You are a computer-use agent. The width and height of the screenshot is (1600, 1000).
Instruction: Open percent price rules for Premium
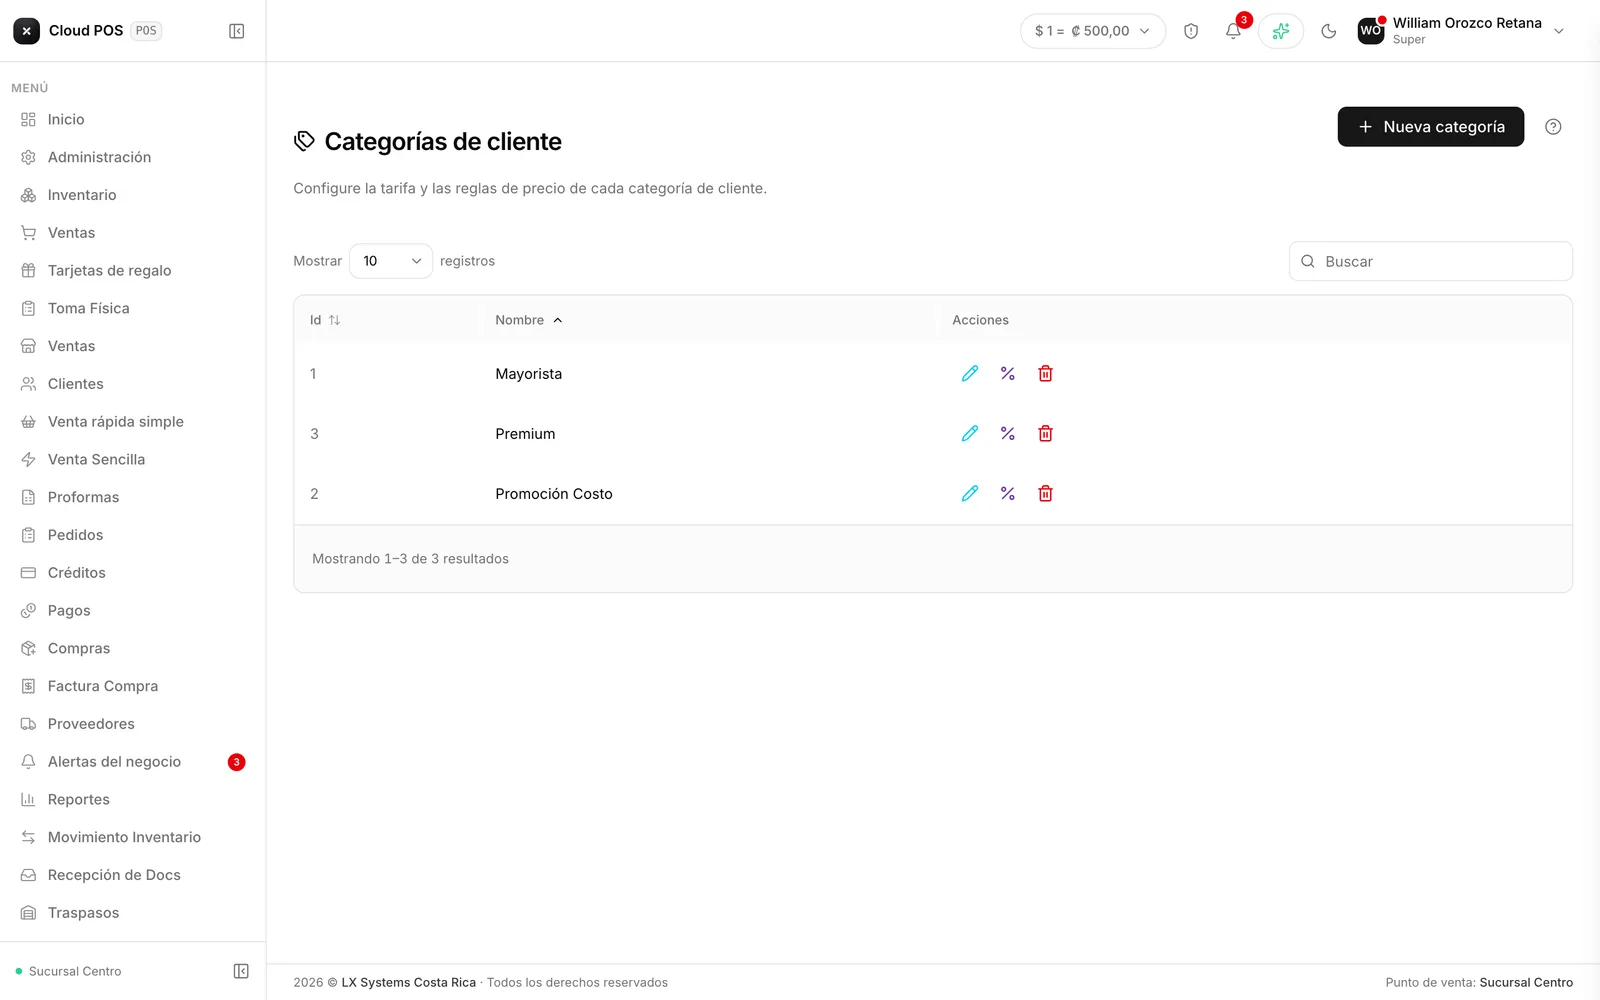point(1007,434)
